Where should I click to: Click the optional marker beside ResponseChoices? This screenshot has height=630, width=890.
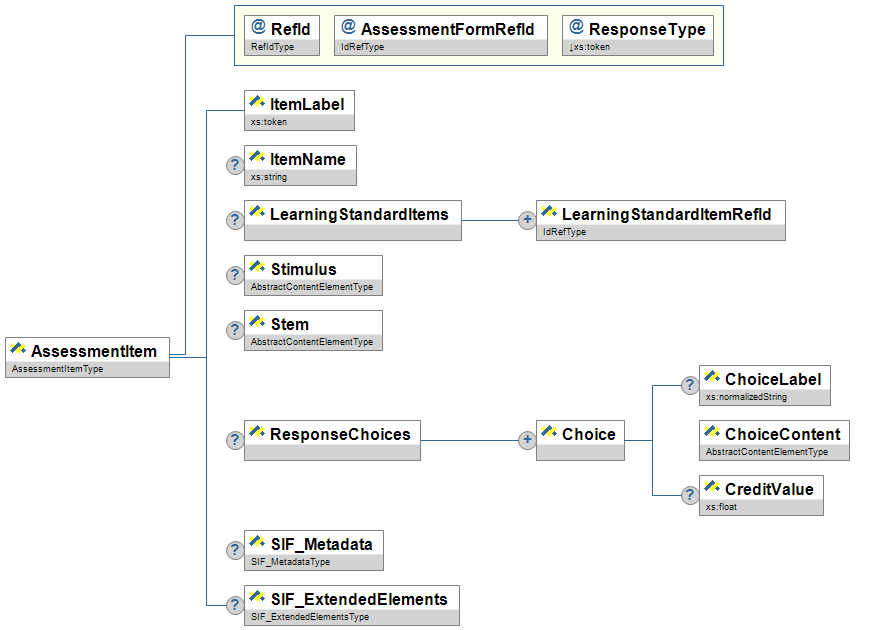[234, 440]
